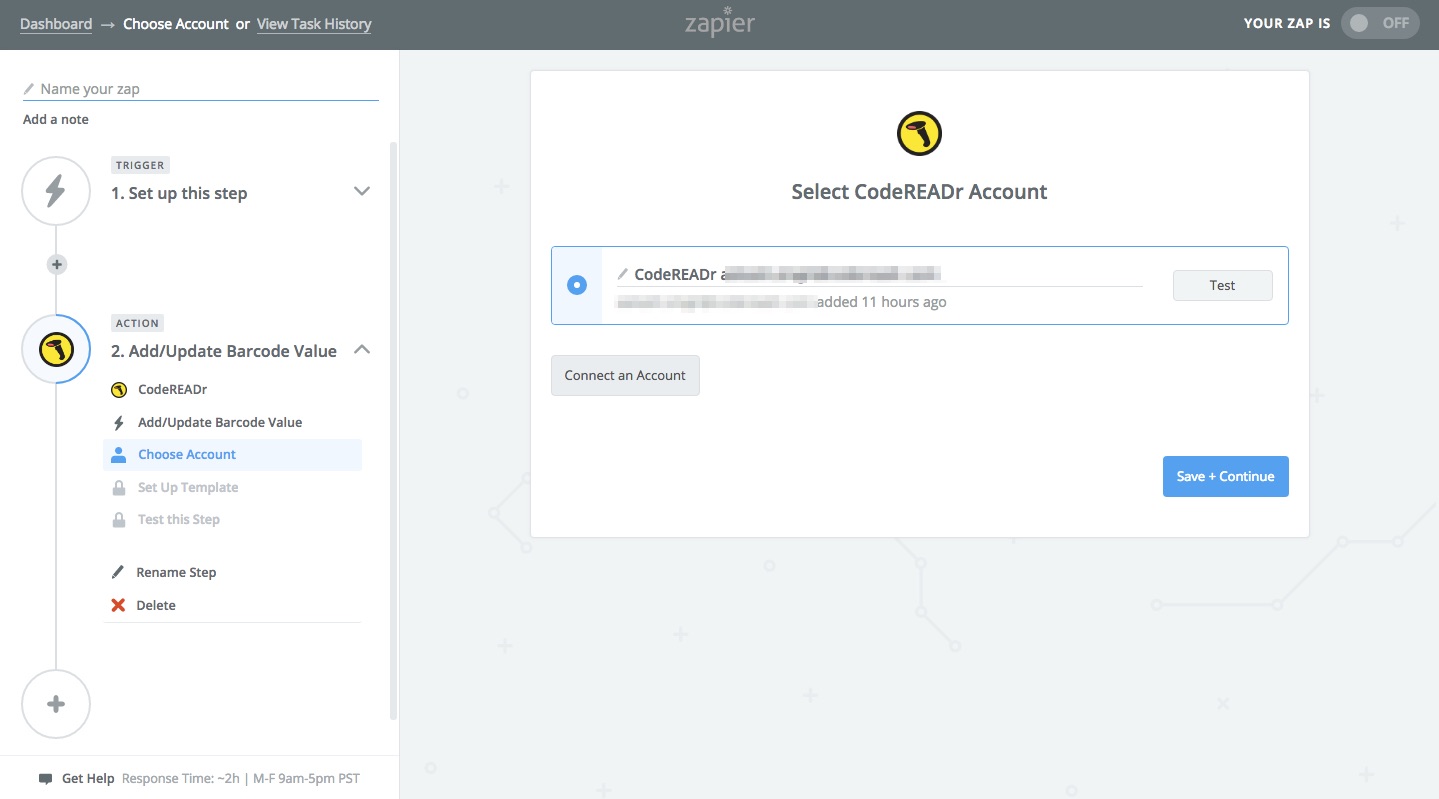Select the Choose Account step item
The image size is (1439, 799).
click(x=232, y=455)
